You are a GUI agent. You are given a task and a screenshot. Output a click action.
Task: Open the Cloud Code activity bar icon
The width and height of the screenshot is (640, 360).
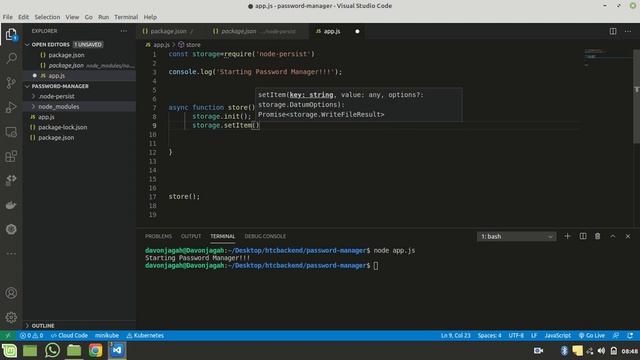11,180
